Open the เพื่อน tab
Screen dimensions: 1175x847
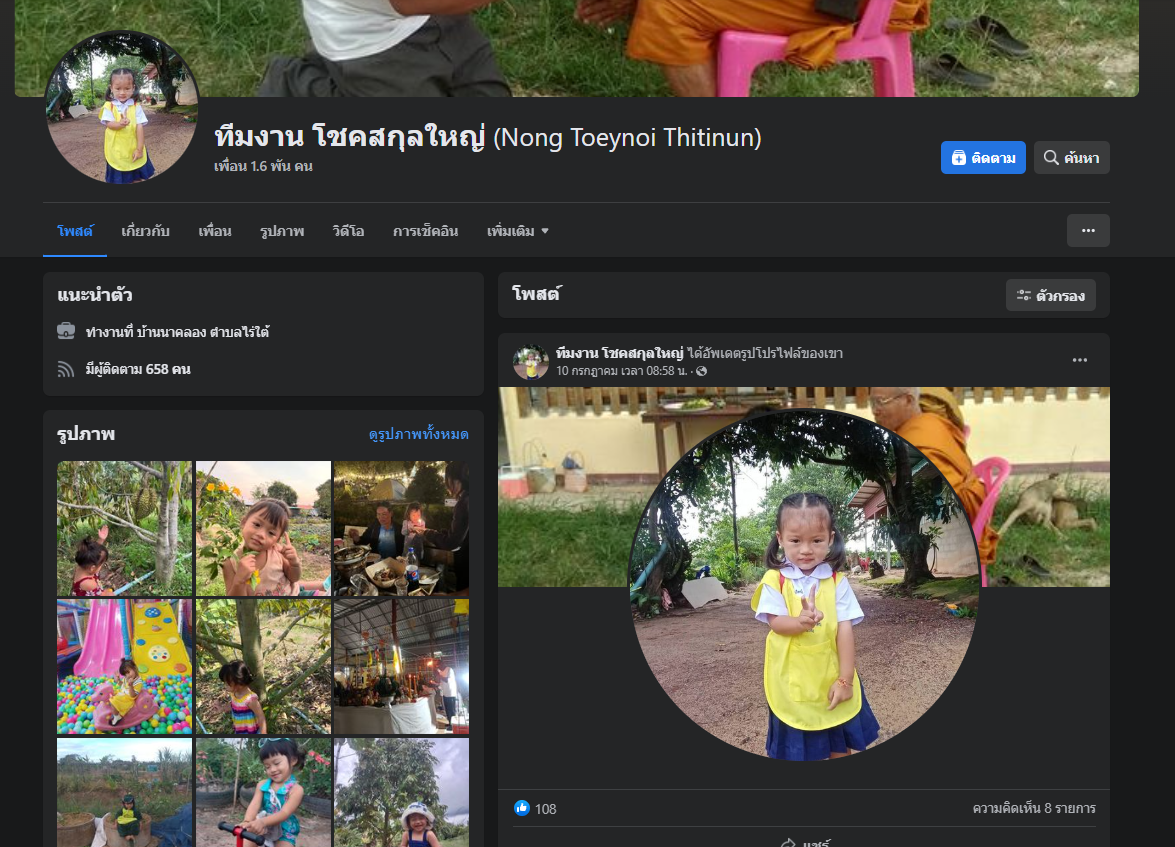214,231
